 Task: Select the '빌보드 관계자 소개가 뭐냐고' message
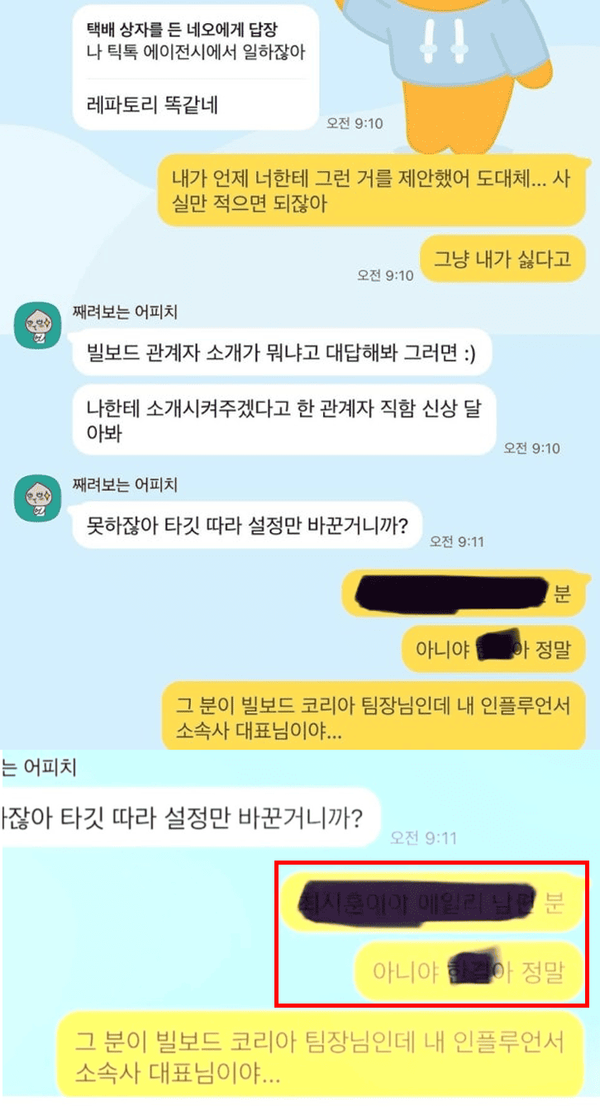coord(282,352)
